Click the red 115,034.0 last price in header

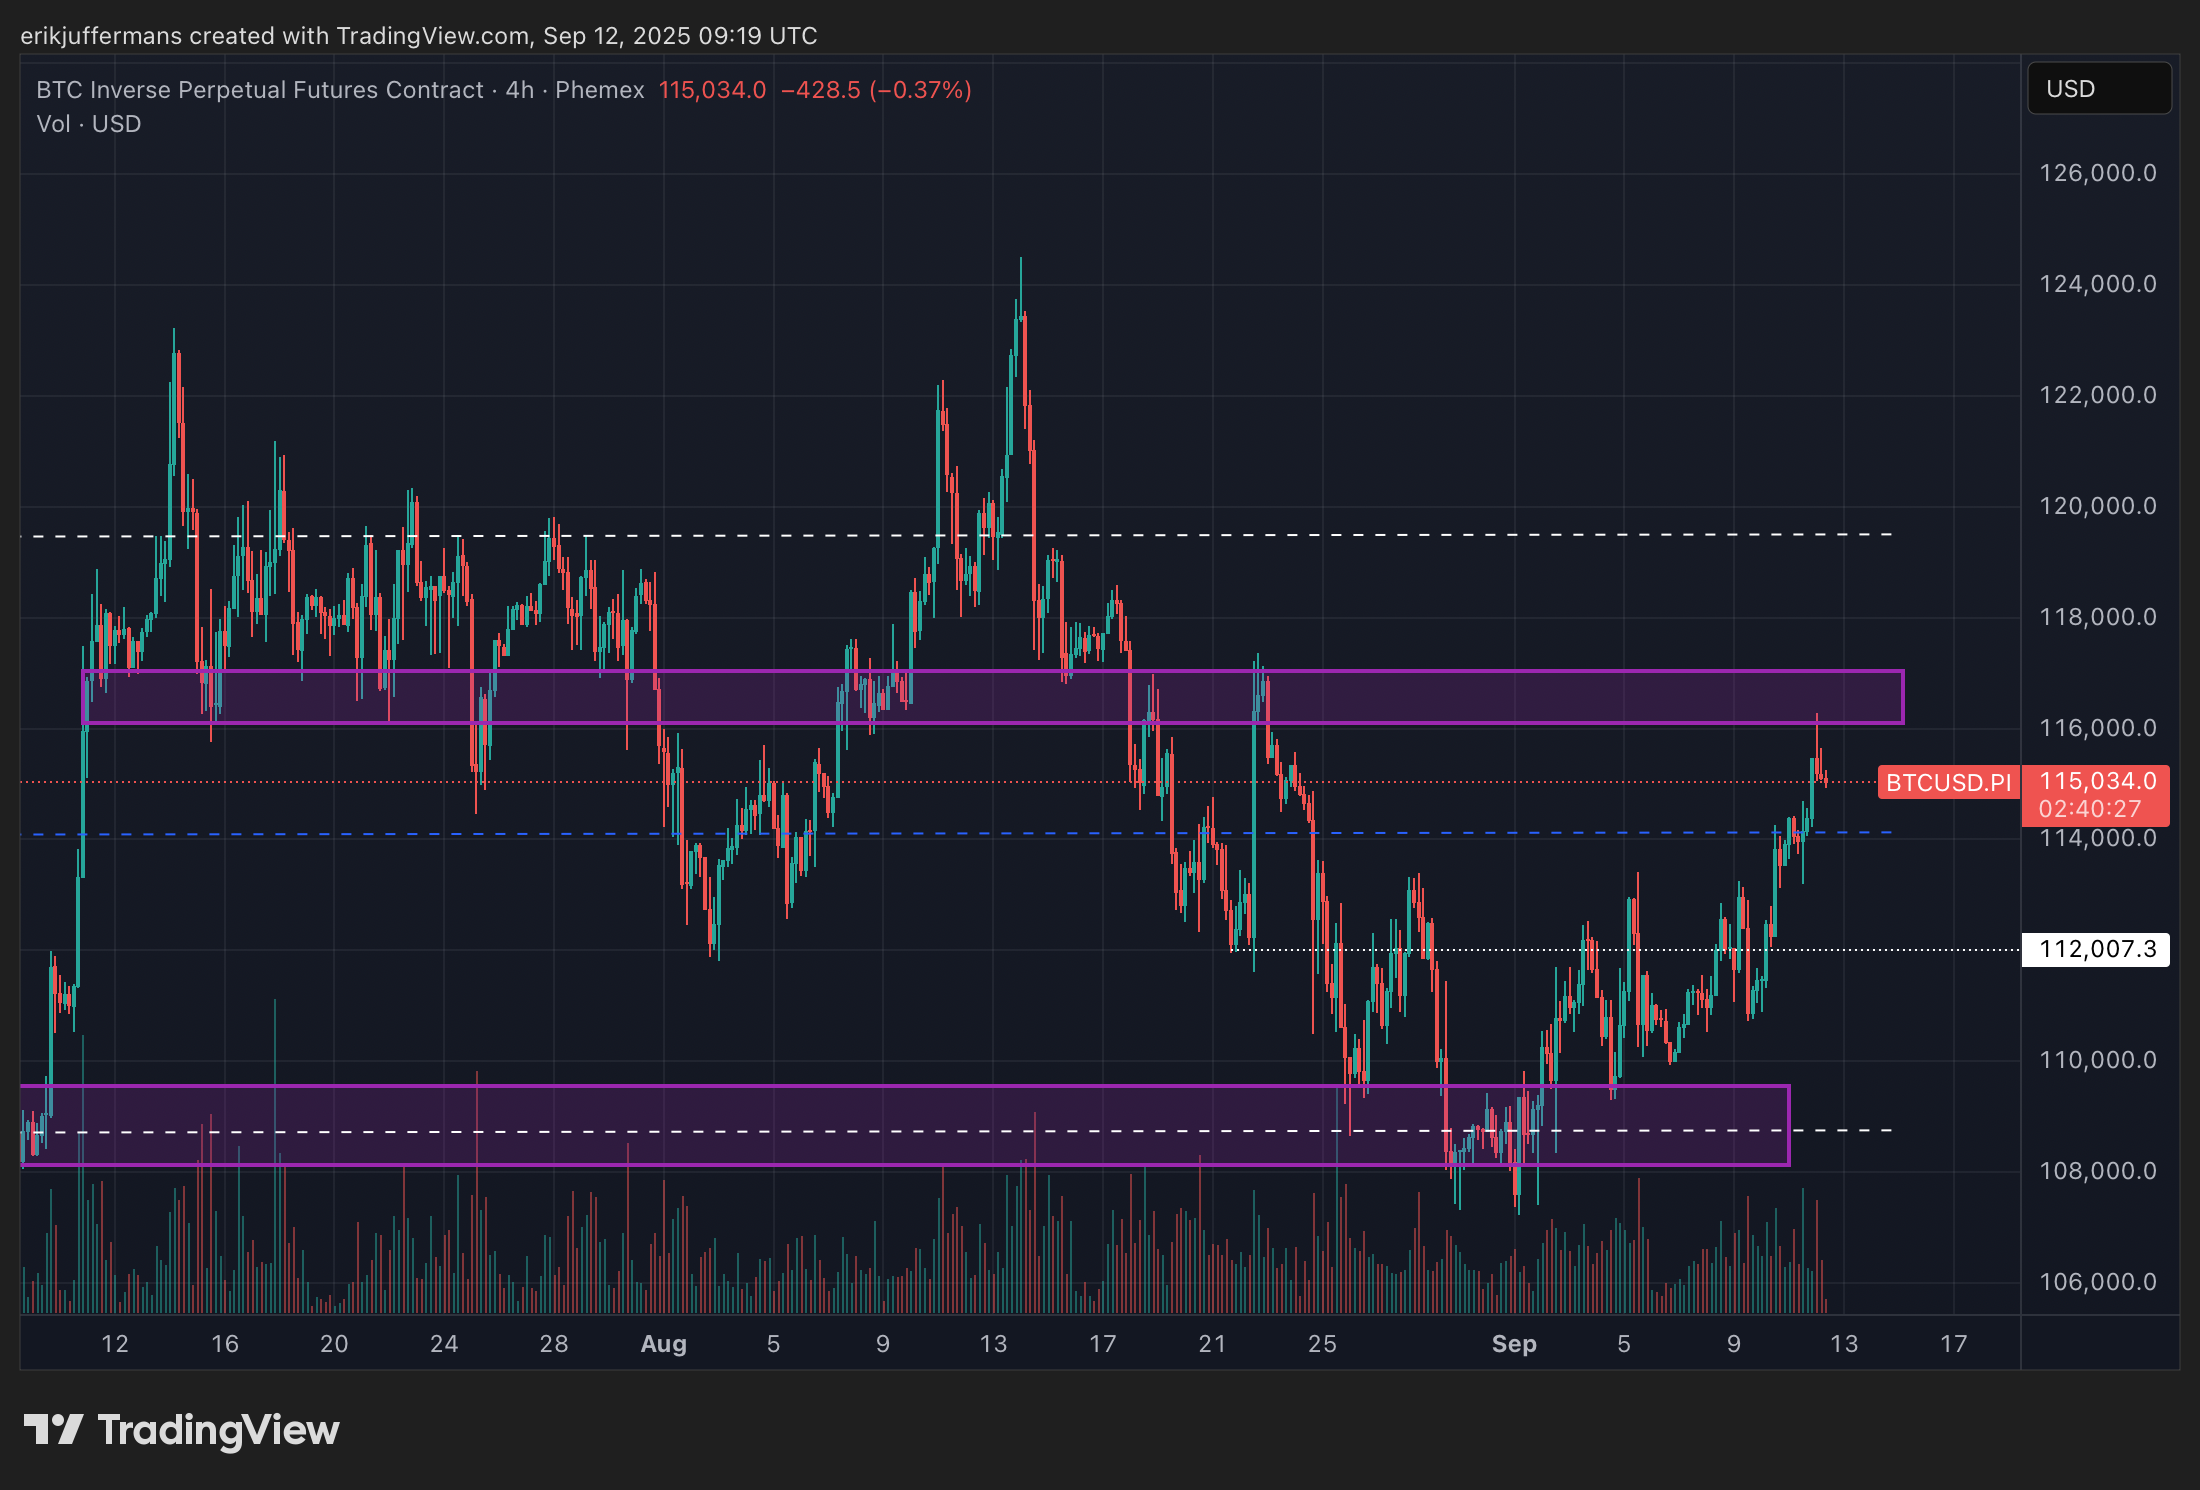click(712, 90)
